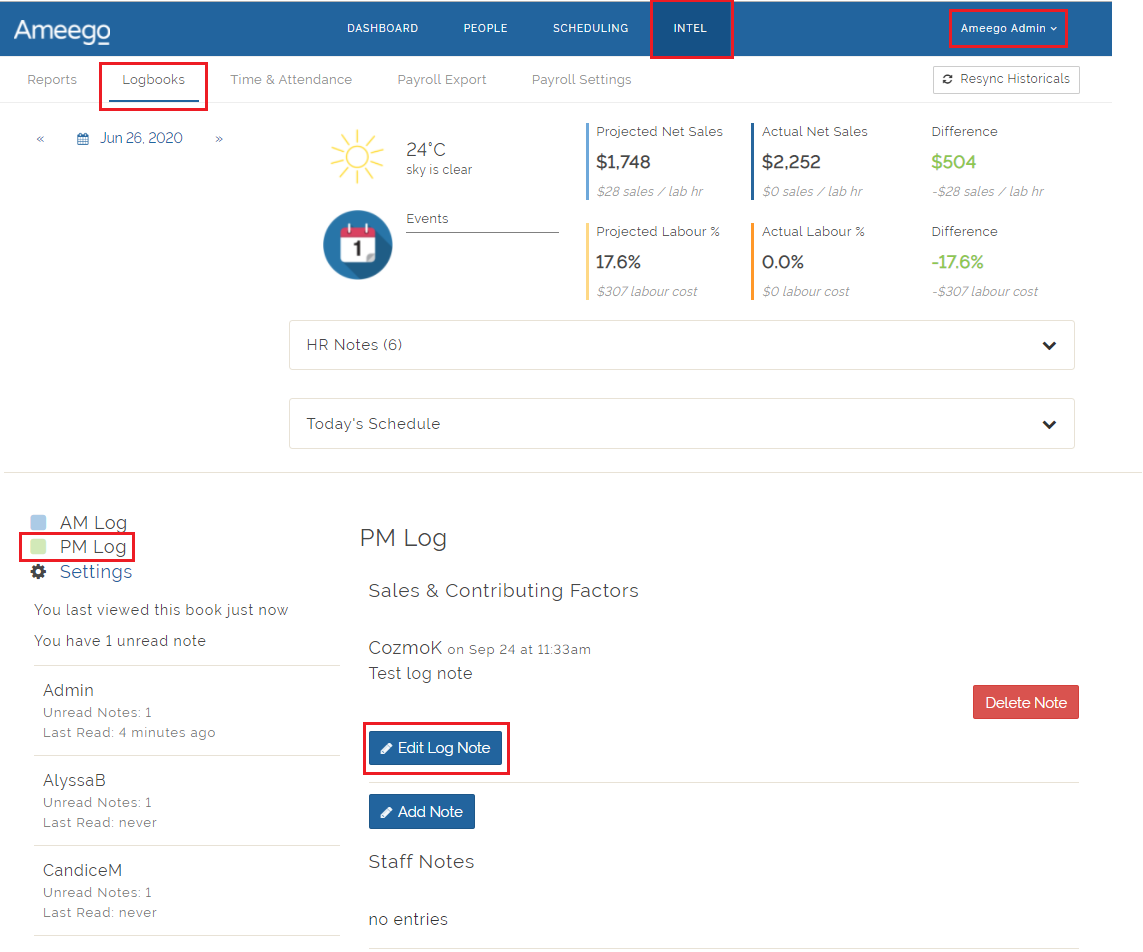Open the Payroll Export tab
1143x952 pixels.
pyautogui.click(x=441, y=80)
